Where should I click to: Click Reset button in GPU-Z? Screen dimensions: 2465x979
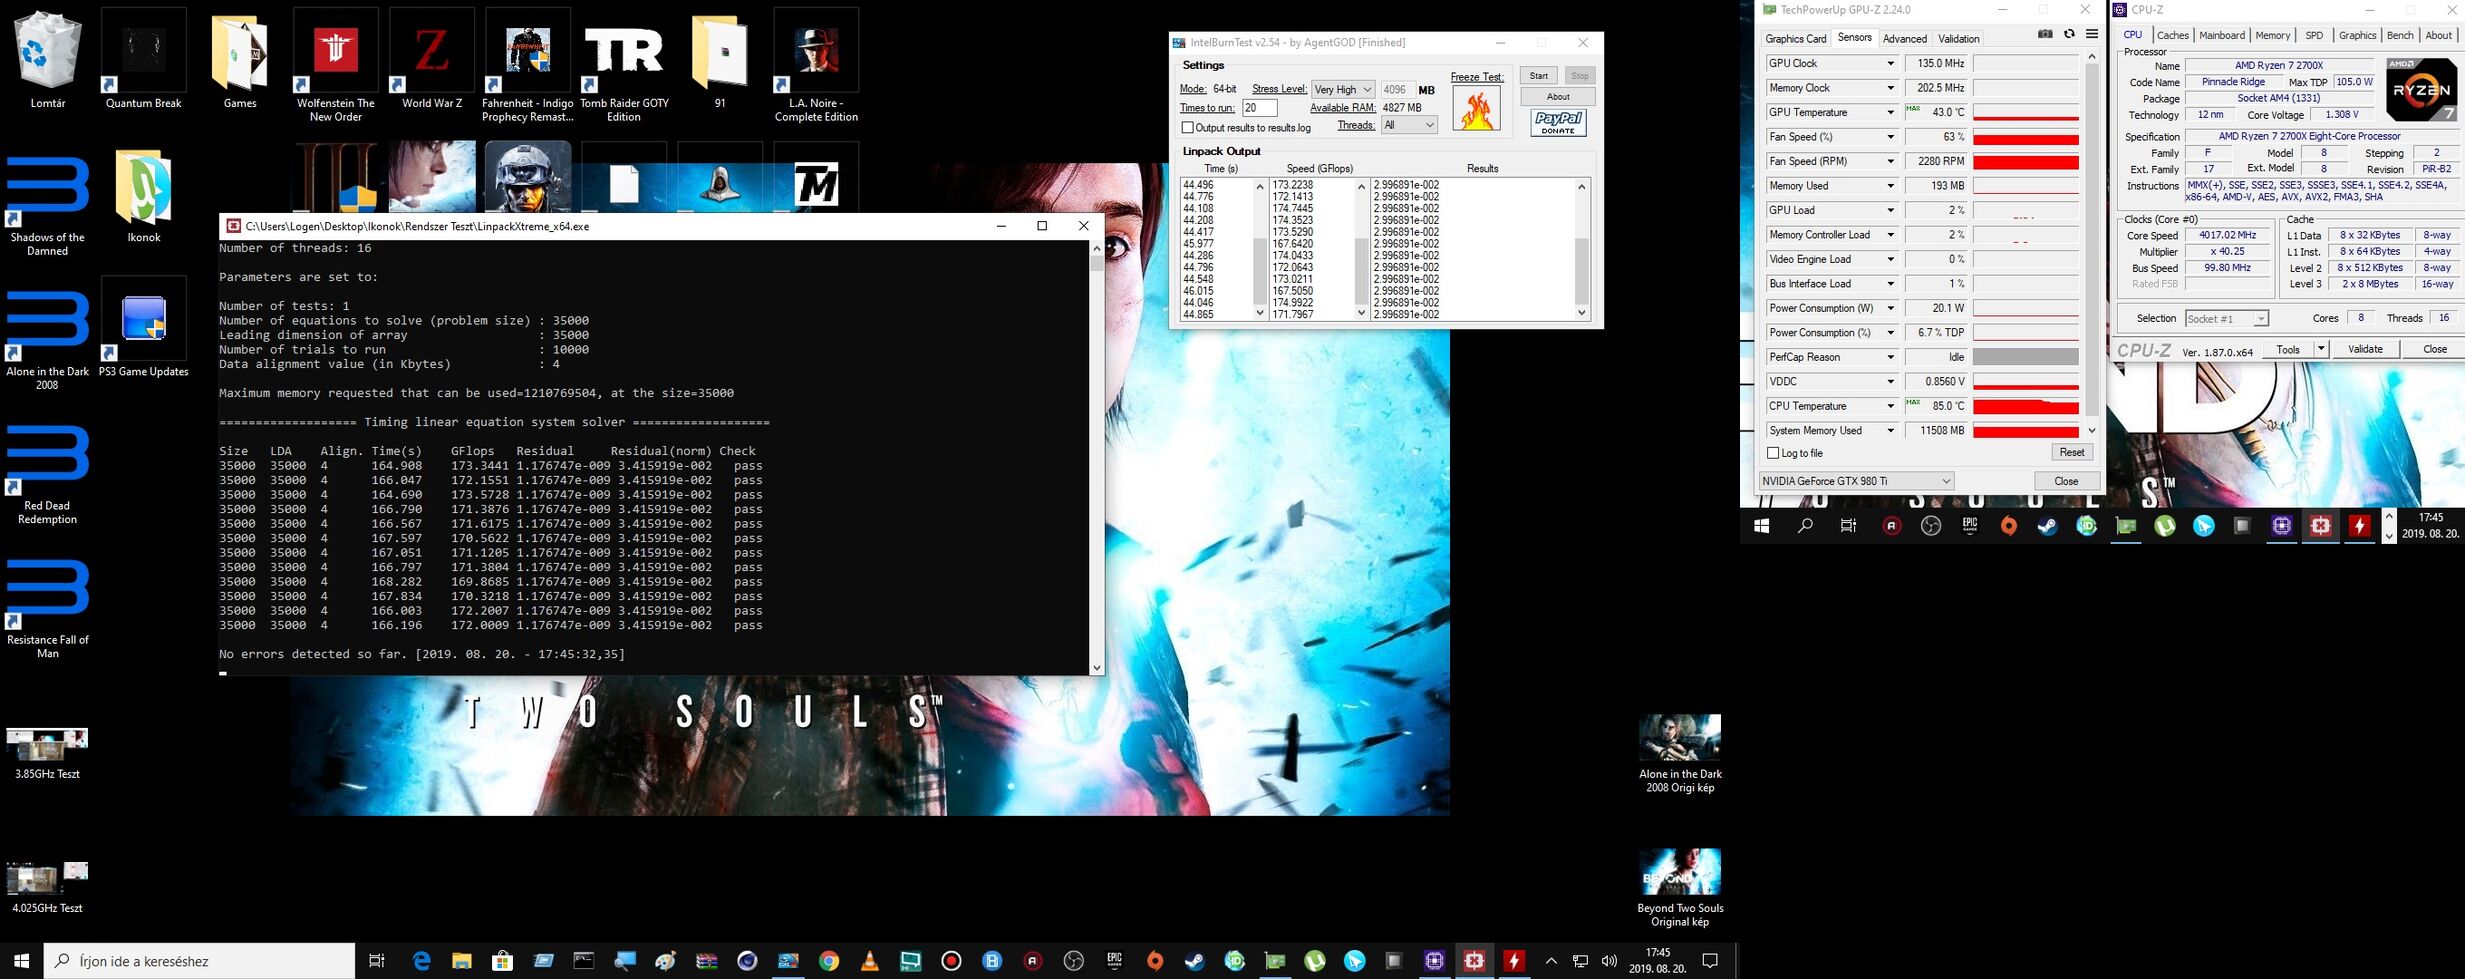(x=2071, y=453)
